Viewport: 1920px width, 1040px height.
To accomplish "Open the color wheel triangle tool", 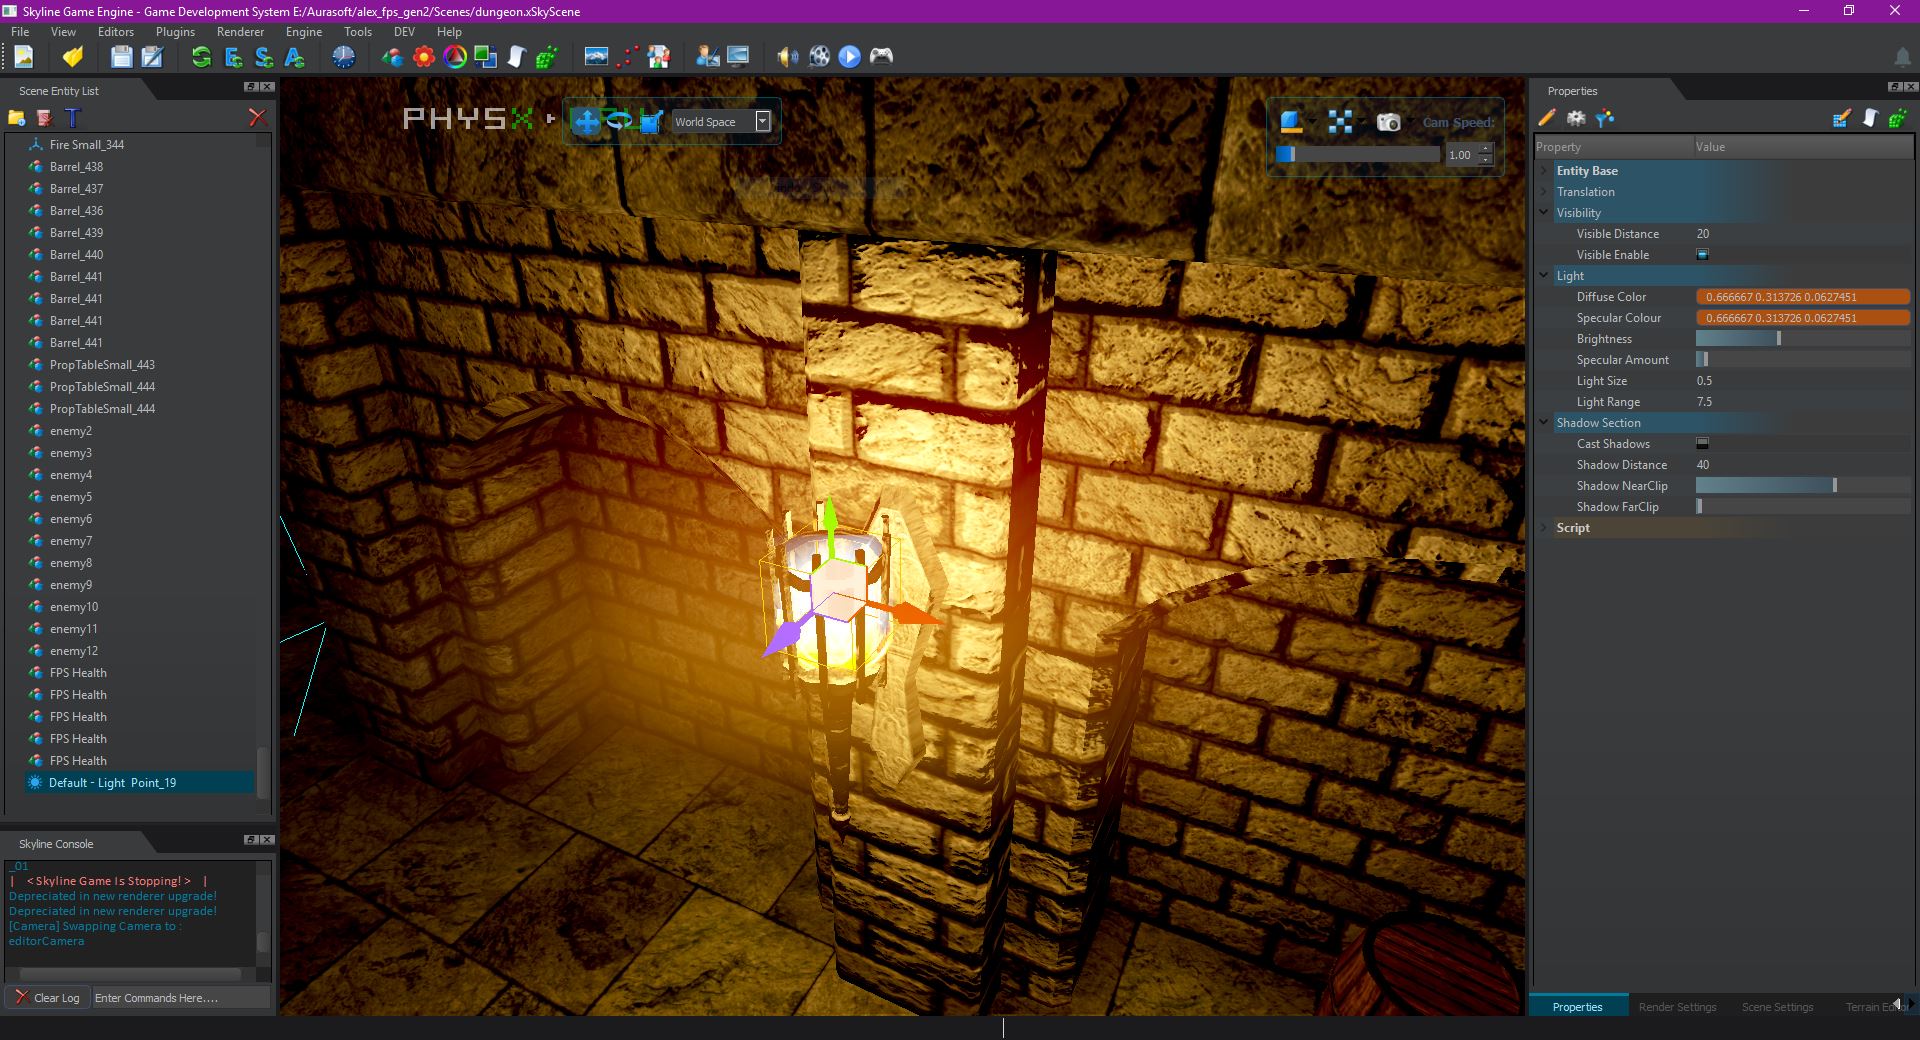I will pos(455,57).
